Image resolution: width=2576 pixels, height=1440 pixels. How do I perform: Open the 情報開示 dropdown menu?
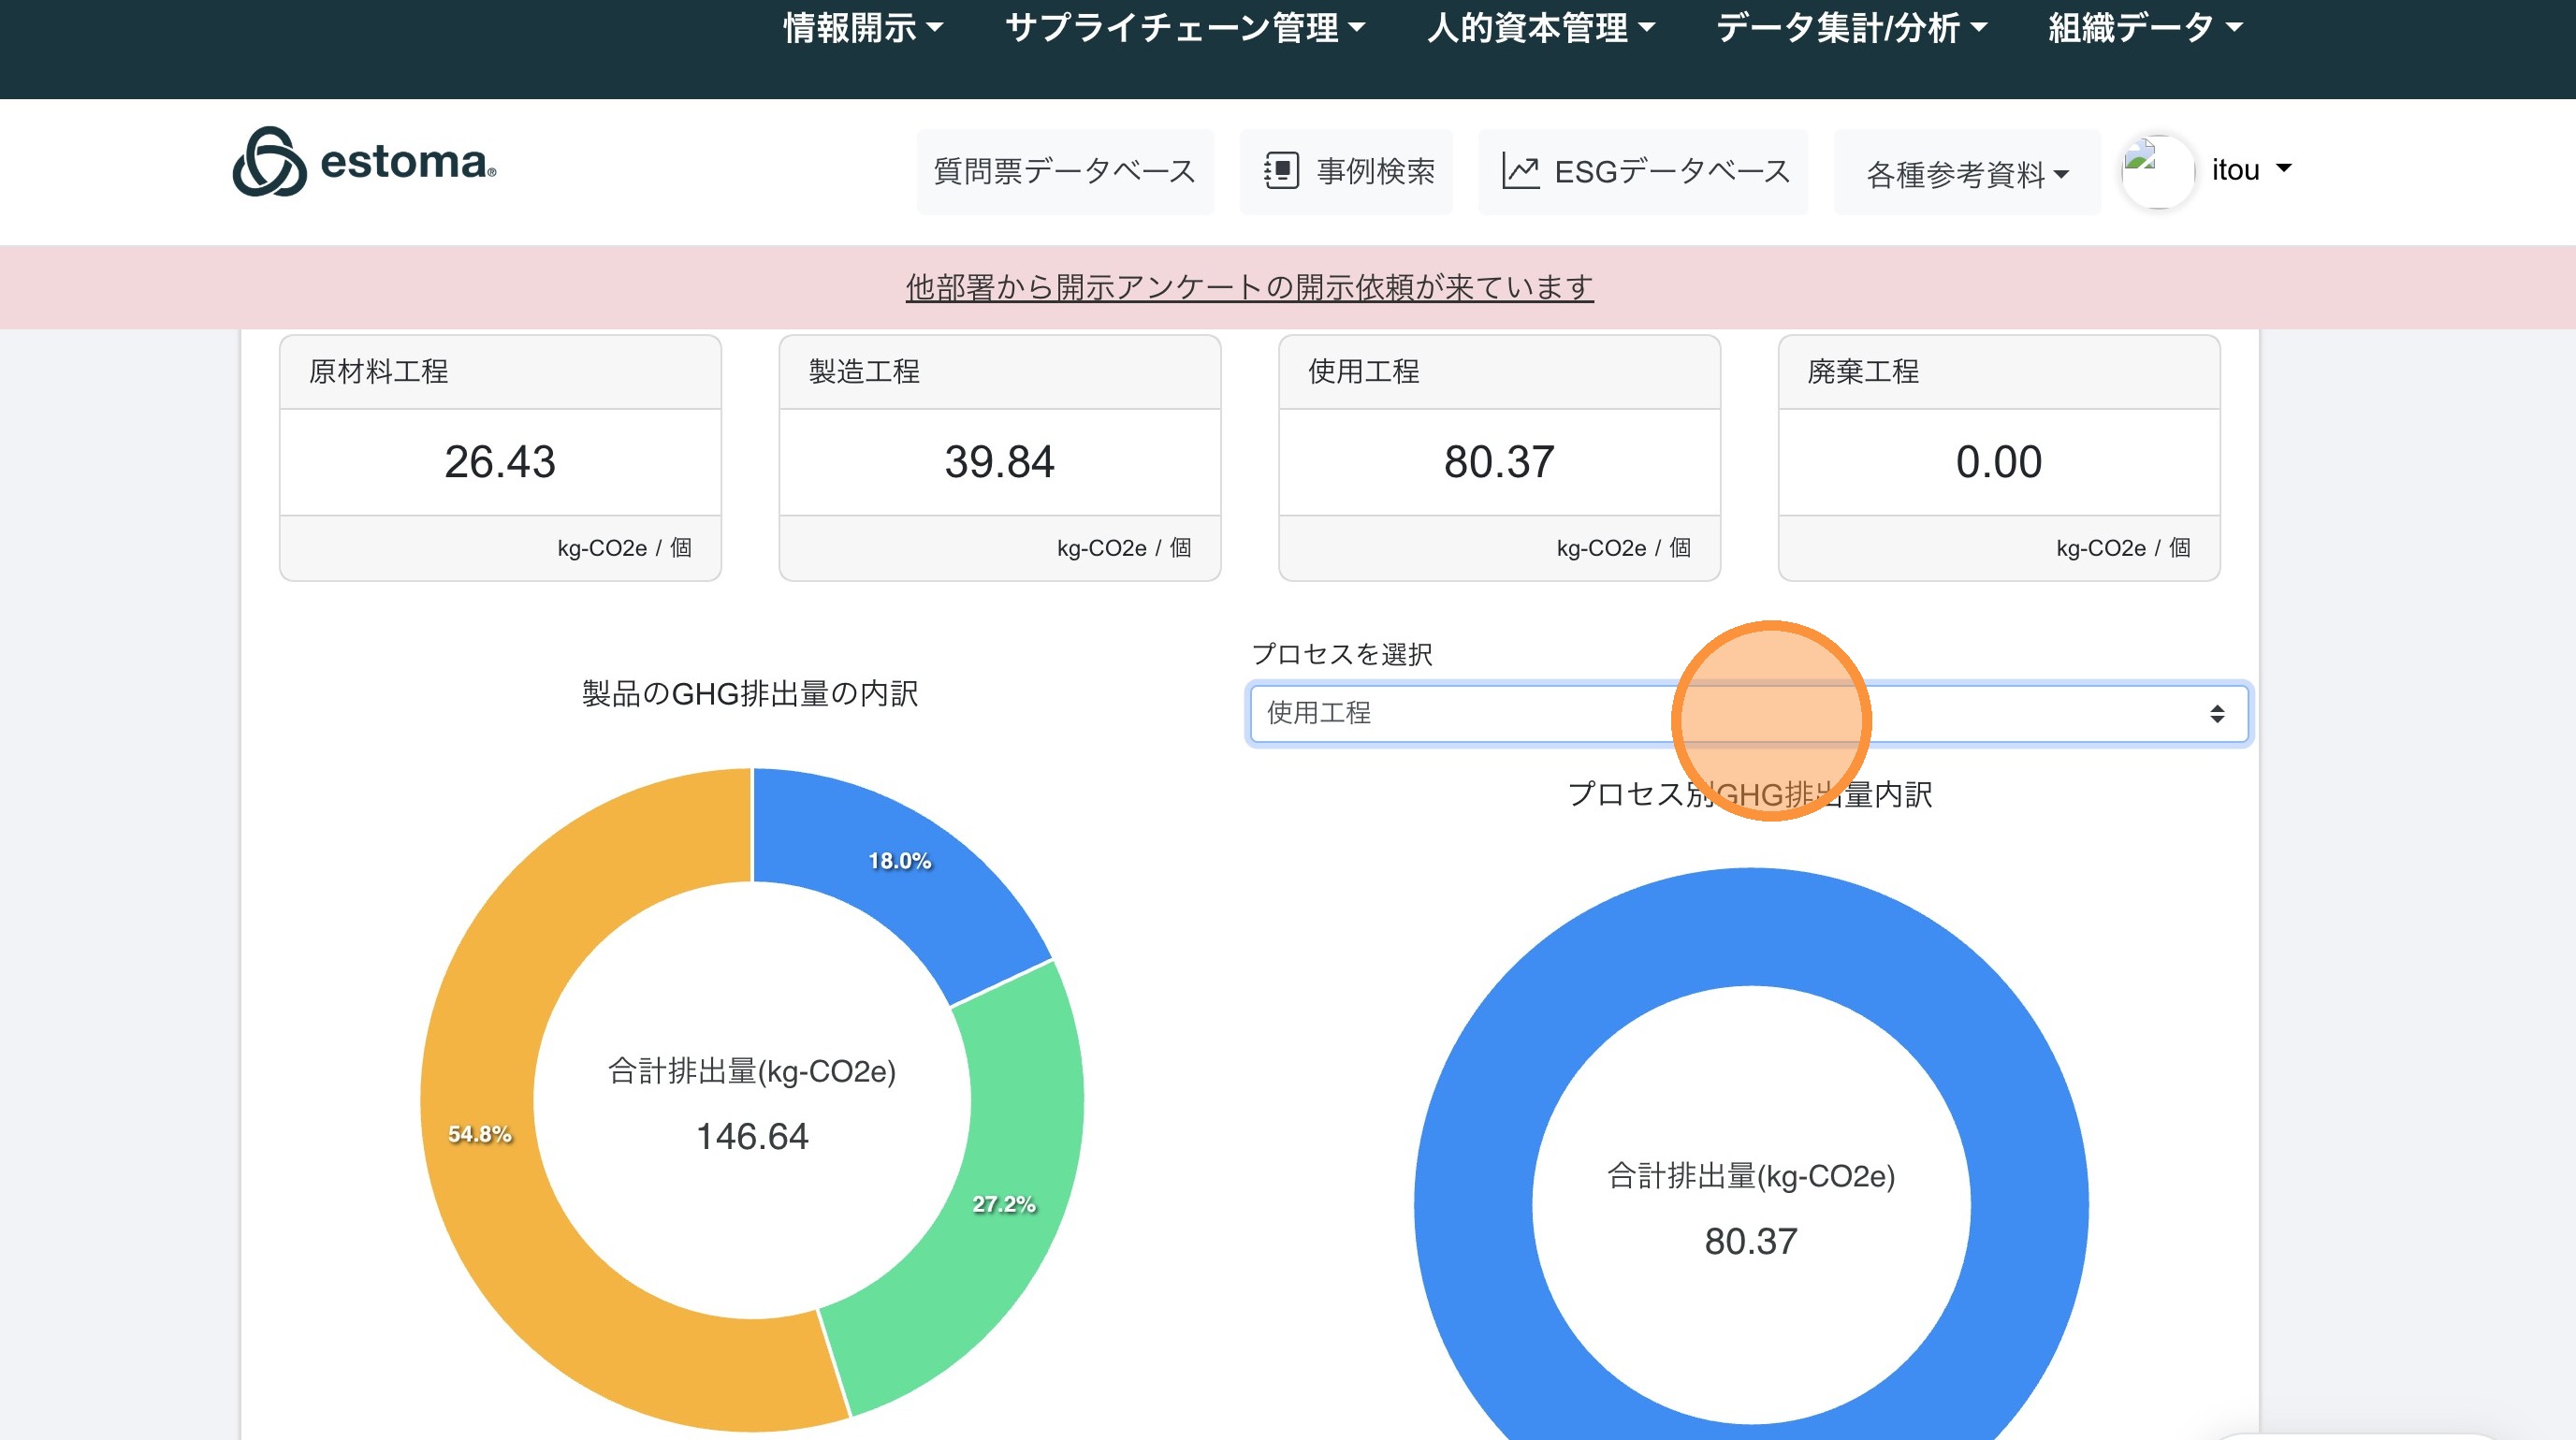[862, 28]
